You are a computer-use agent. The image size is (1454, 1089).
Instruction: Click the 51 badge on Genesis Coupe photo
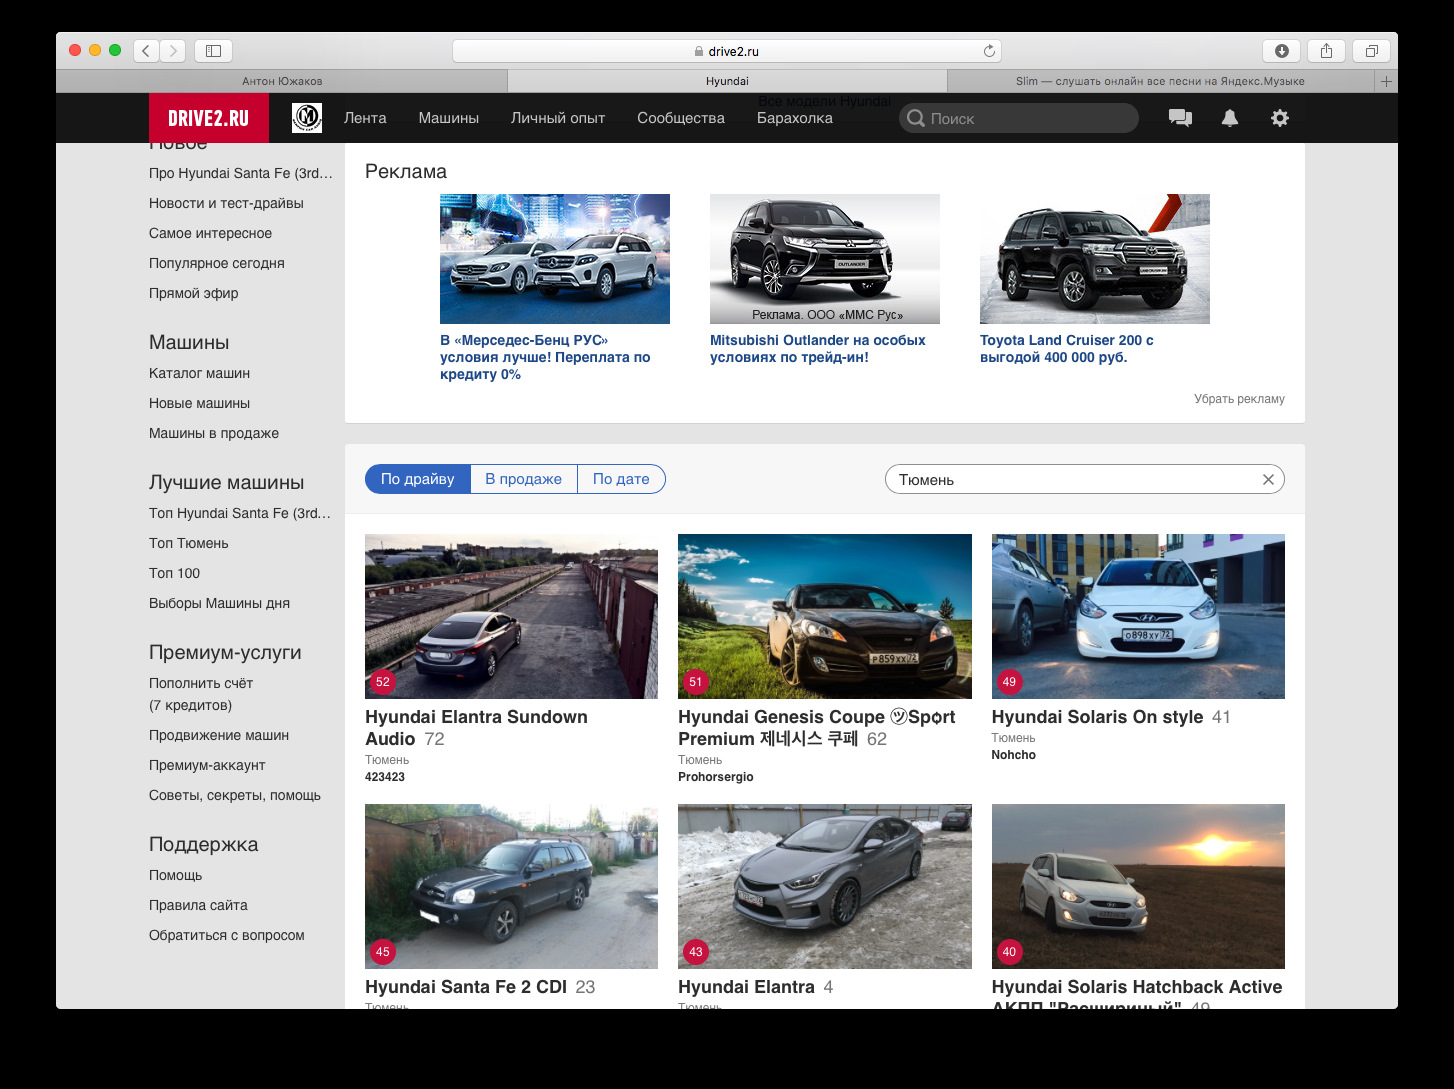[696, 682]
